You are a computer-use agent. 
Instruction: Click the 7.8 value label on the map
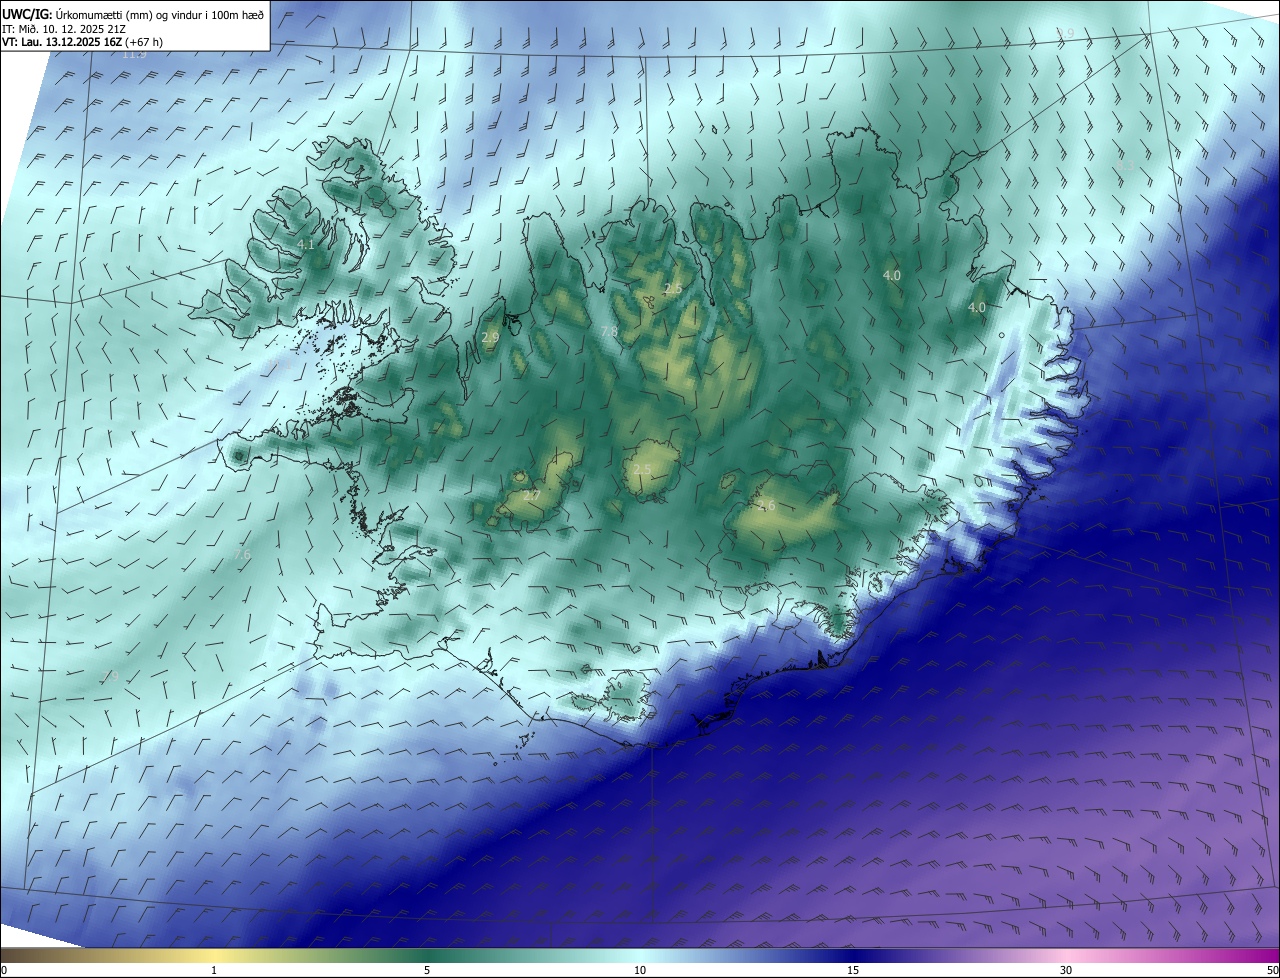pos(609,331)
